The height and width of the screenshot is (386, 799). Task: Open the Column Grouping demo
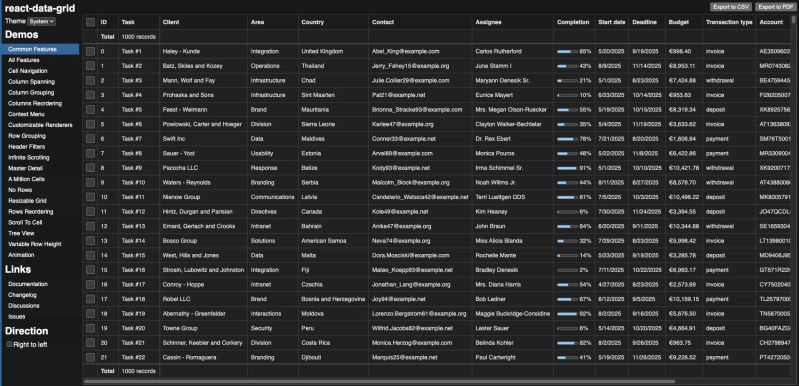click(41, 93)
